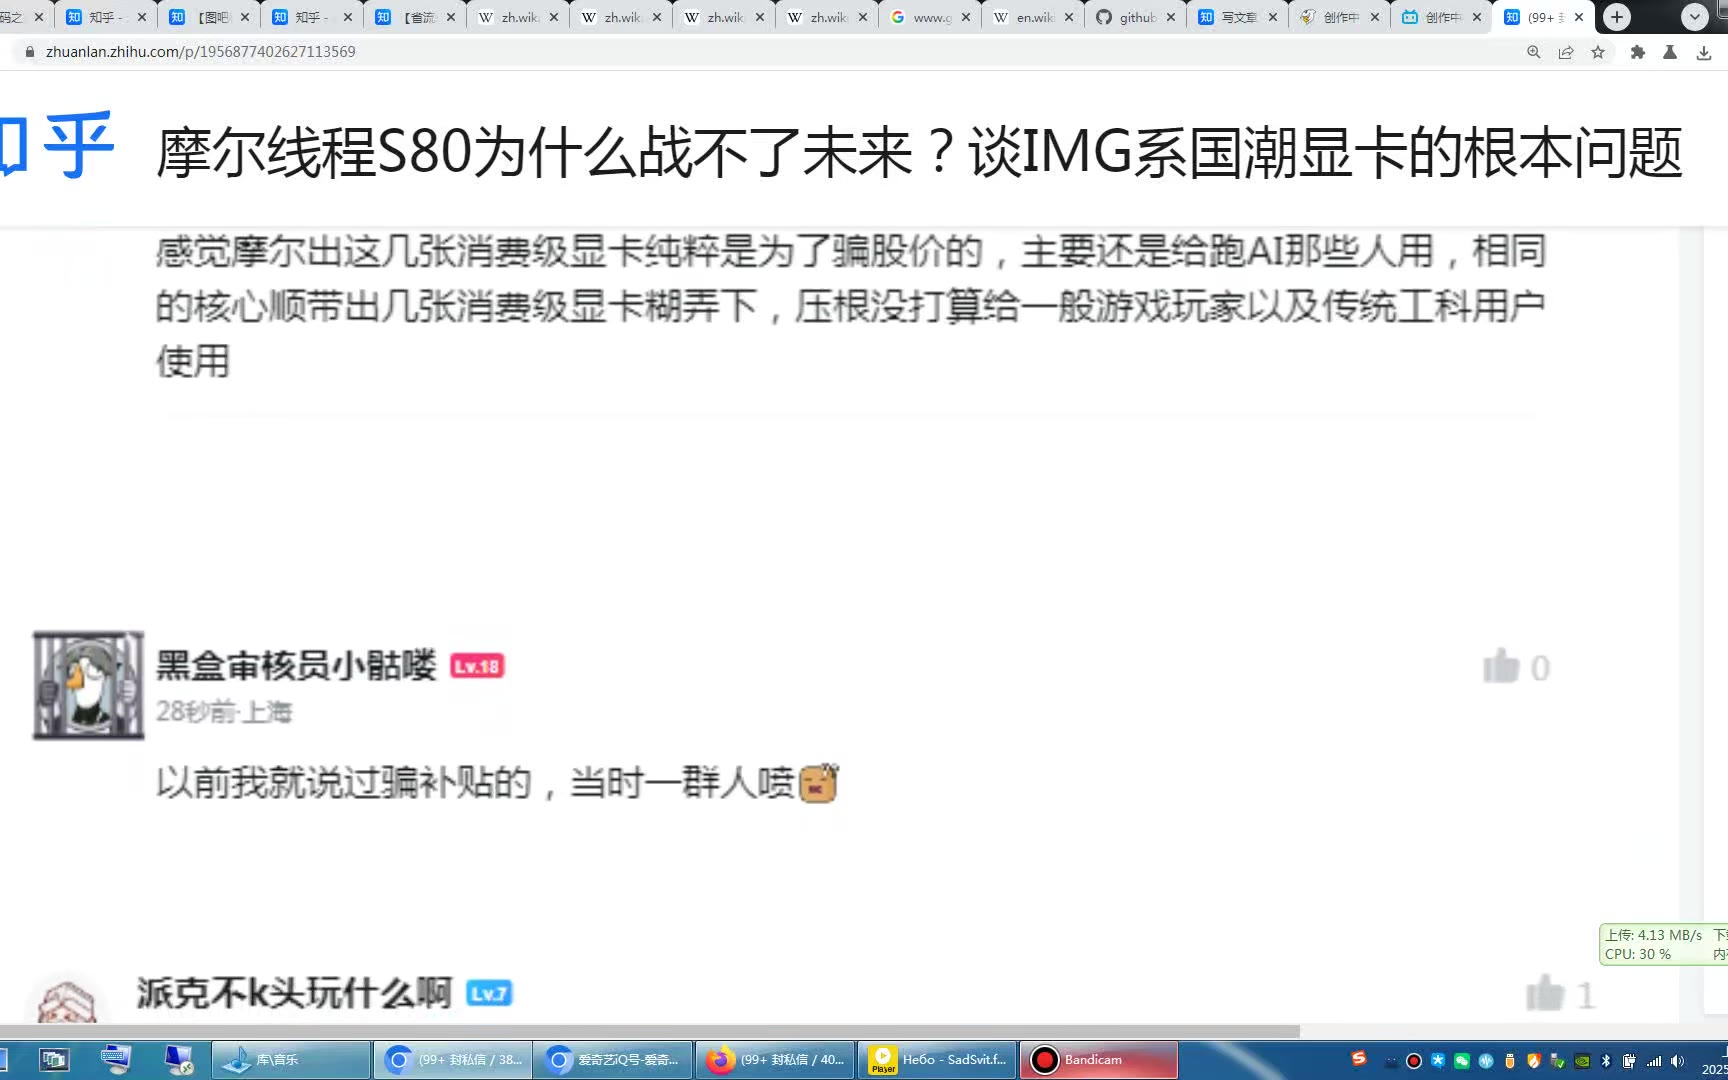Open 派克不k头玩什么啊 user profile name

click(x=294, y=993)
